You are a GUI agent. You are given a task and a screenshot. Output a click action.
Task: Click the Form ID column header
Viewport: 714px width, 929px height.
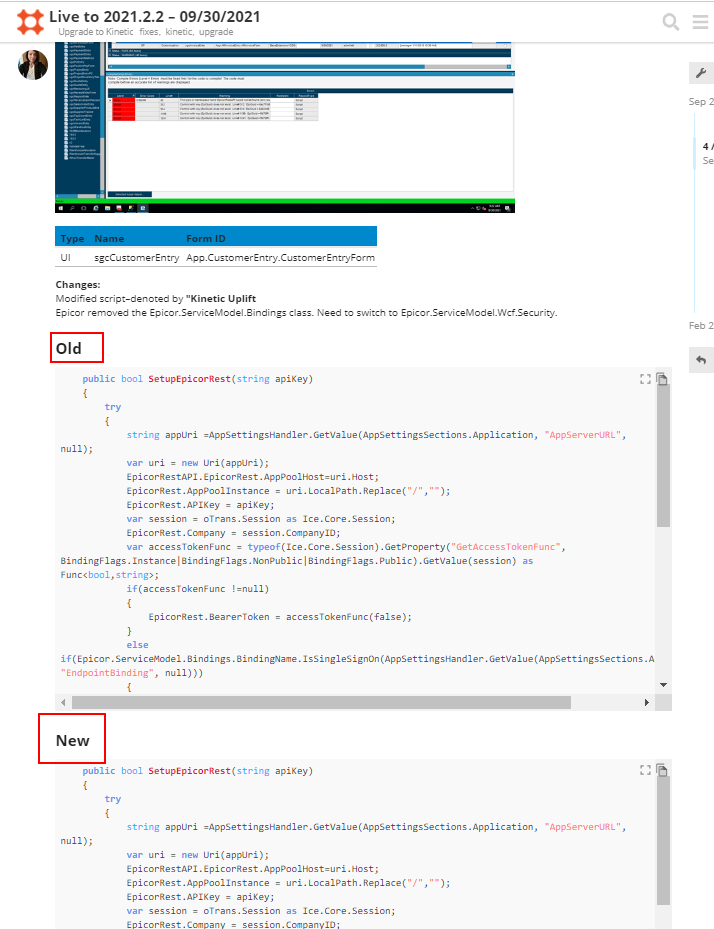(206, 239)
